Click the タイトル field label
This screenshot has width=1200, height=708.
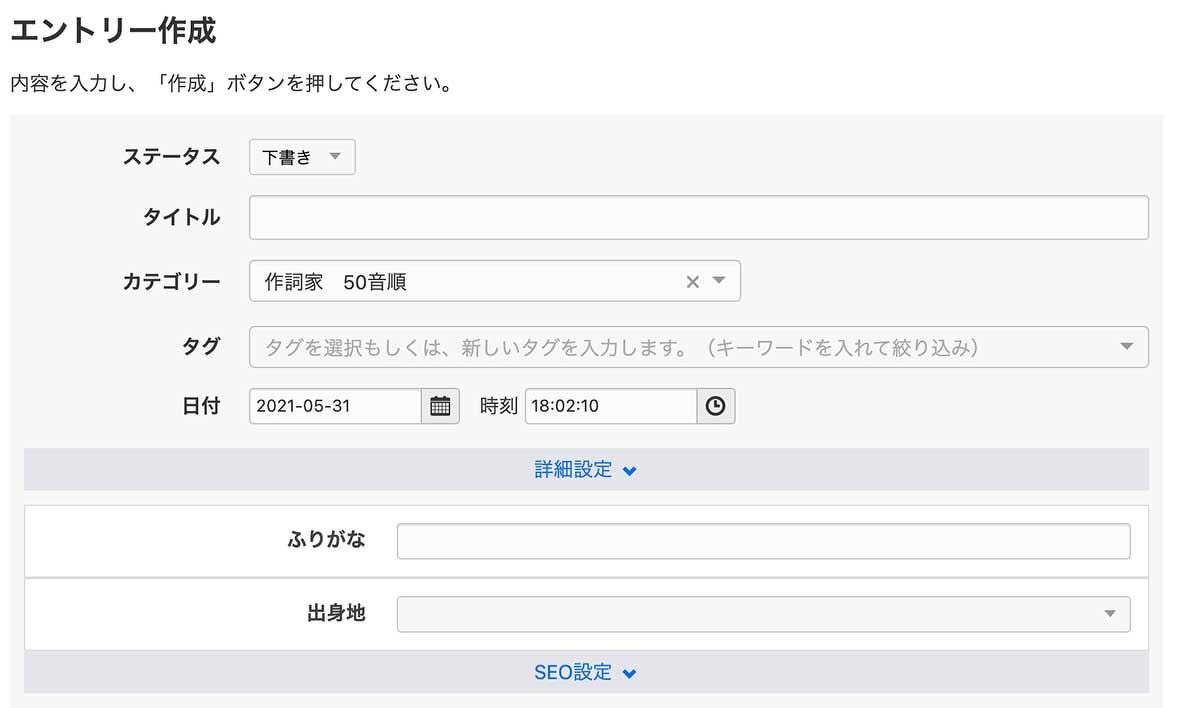182,218
